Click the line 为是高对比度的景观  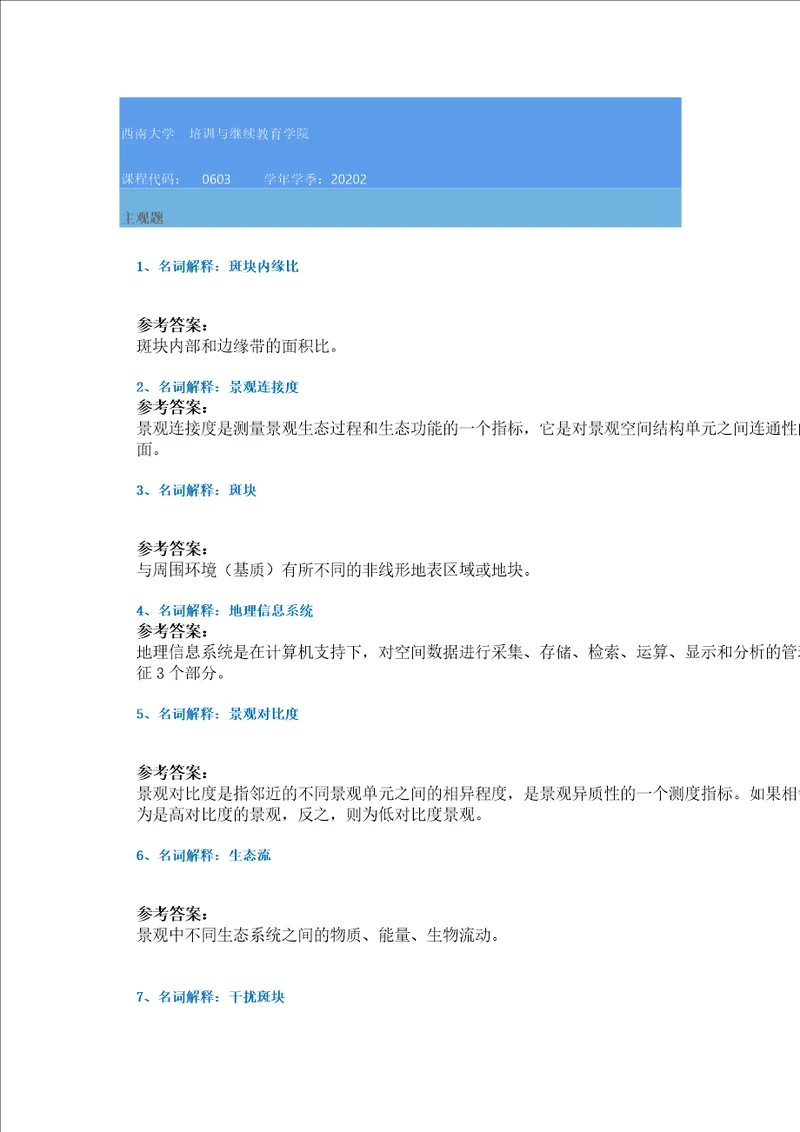coord(310,815)
